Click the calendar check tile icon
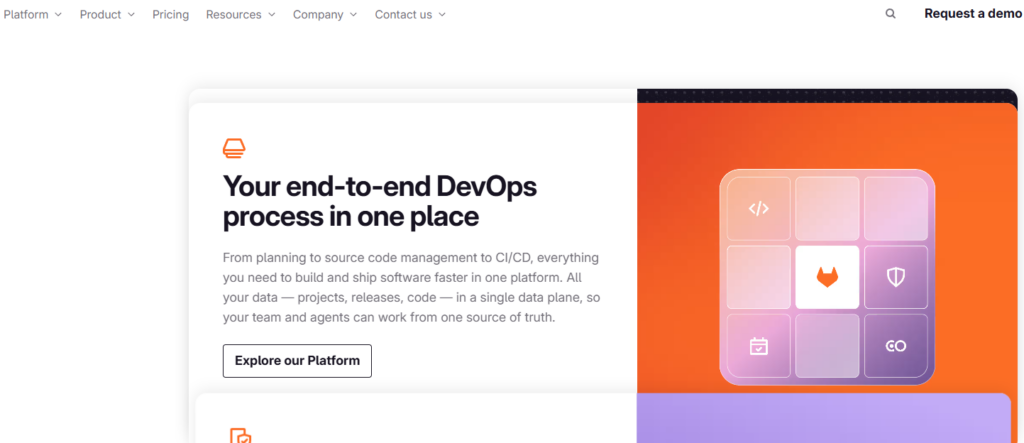This screenshot has height=443, width=1024. [758, 346]
